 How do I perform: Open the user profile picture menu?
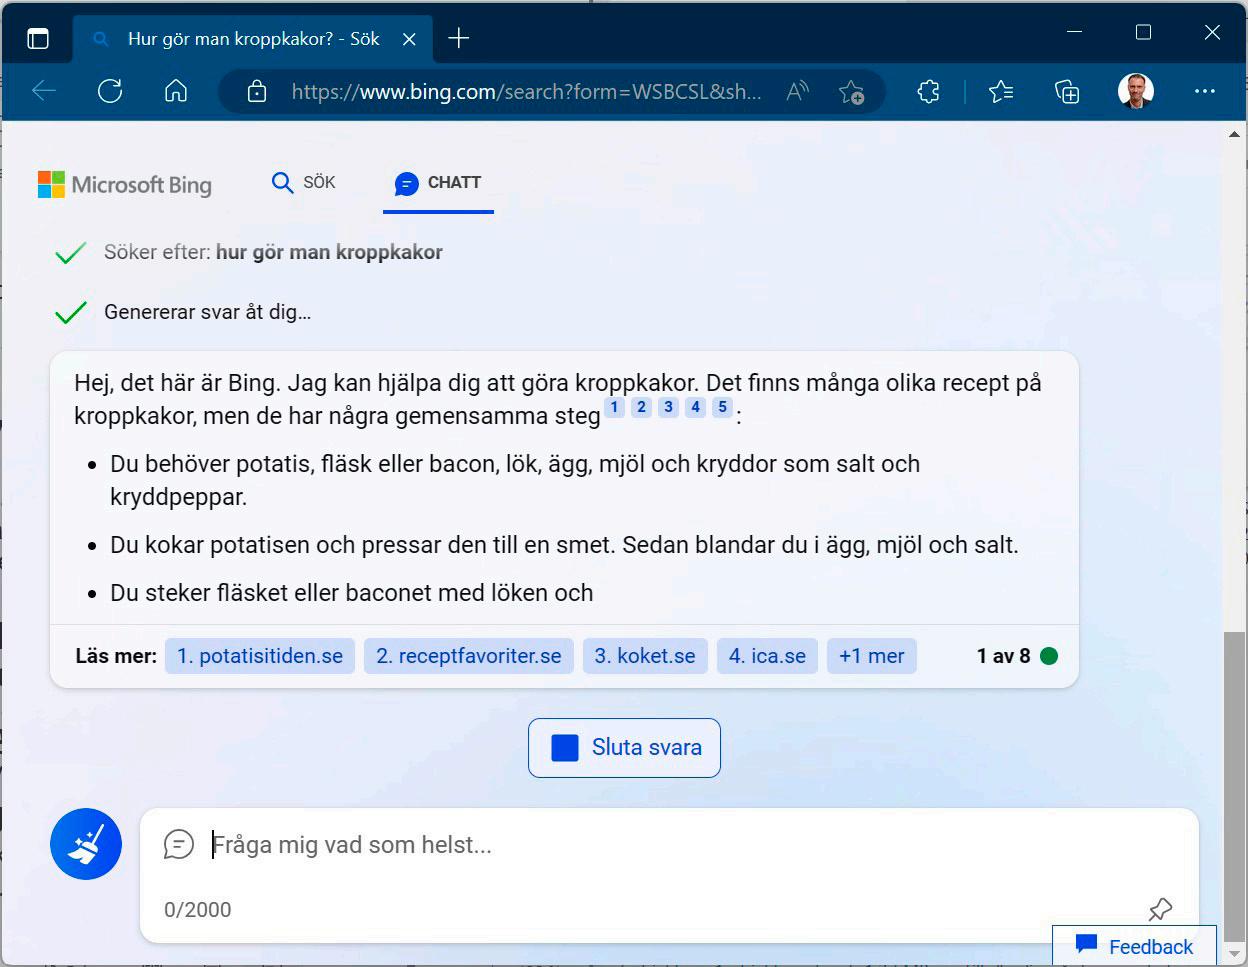pos(1136,91)
